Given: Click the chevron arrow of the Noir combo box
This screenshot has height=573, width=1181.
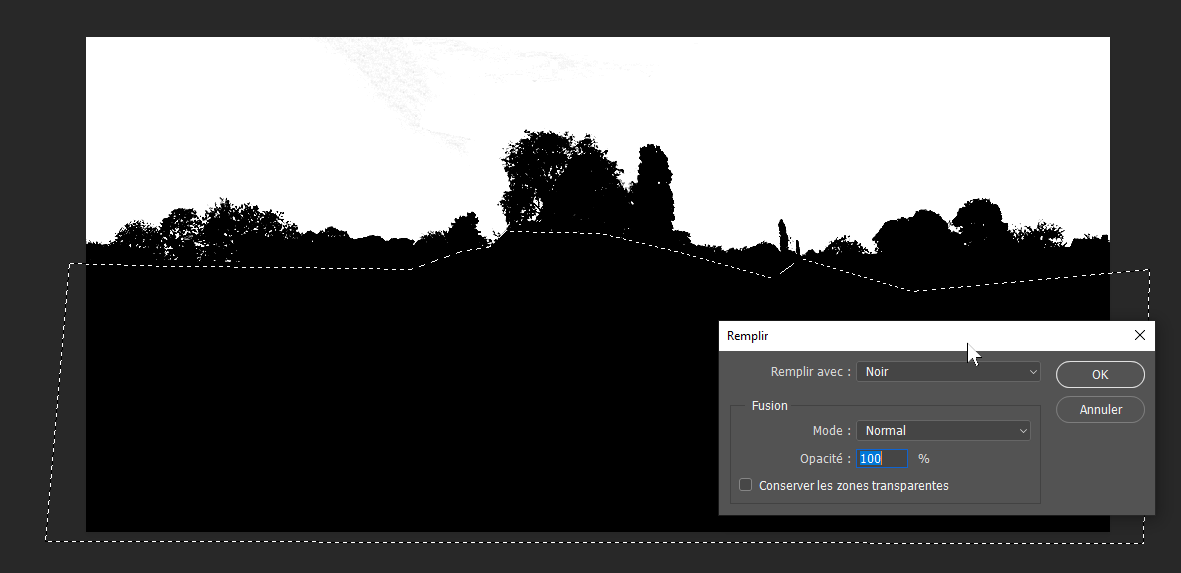Looking at the screenshot, I should point(1033,372).
